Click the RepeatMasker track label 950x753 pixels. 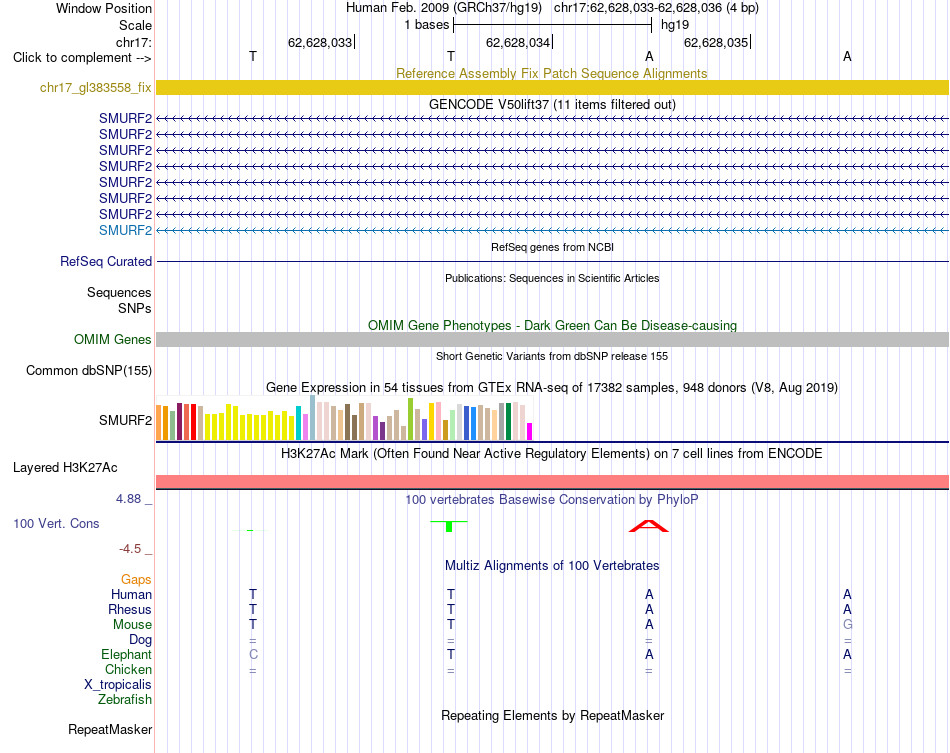[110, 729]
